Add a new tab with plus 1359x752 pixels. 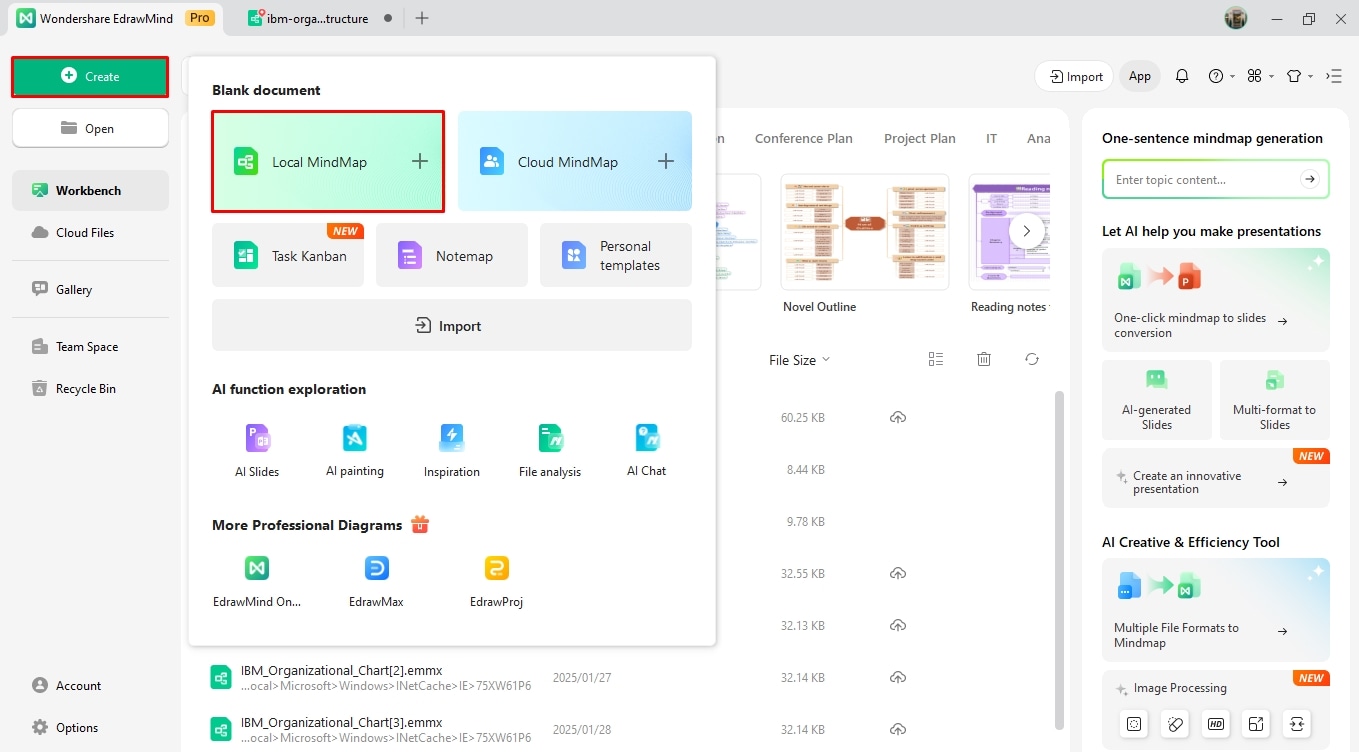click(x=422, y=18)
